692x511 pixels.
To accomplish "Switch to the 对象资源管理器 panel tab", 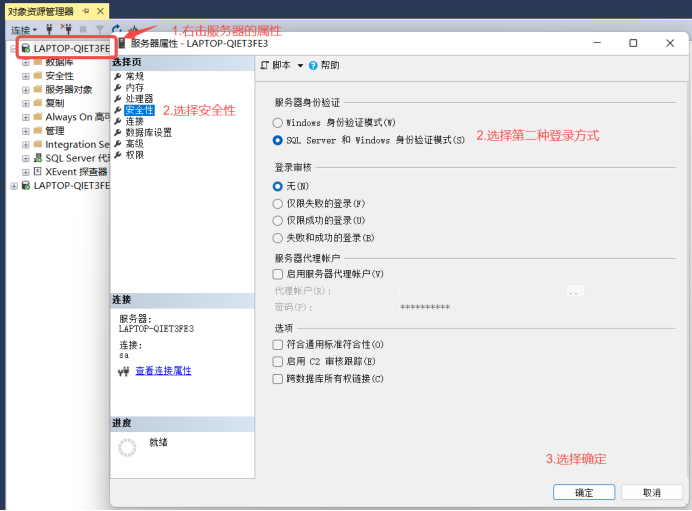I will (41, 11).
